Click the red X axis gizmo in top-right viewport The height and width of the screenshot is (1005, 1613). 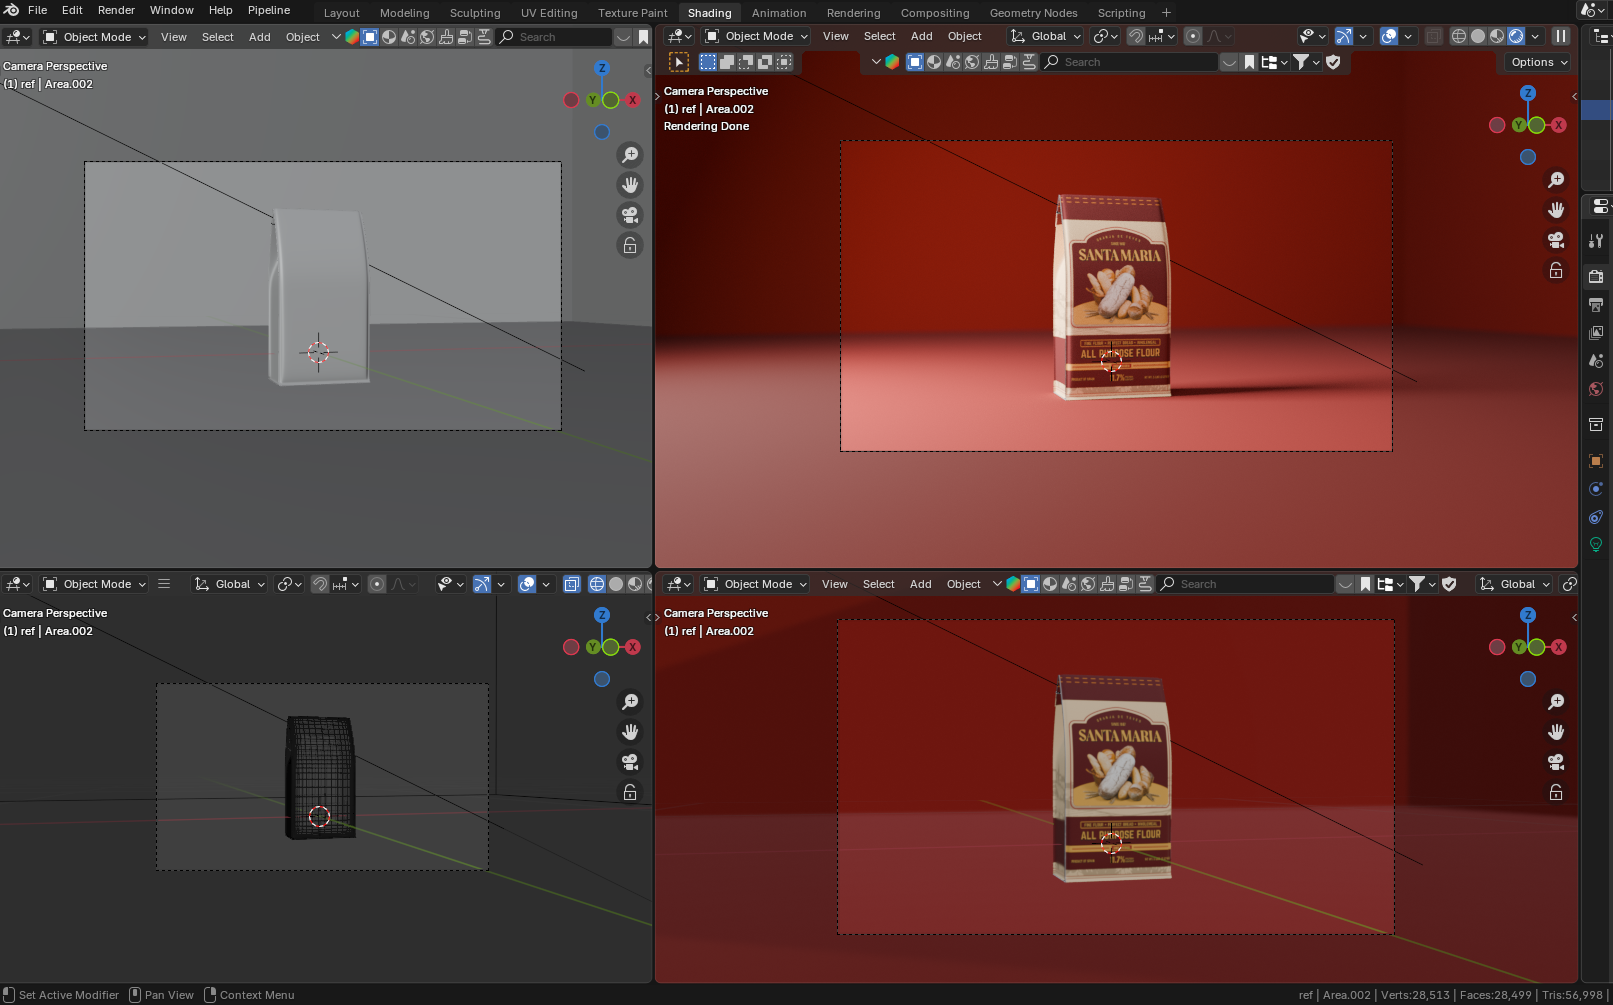(1559, 125)
